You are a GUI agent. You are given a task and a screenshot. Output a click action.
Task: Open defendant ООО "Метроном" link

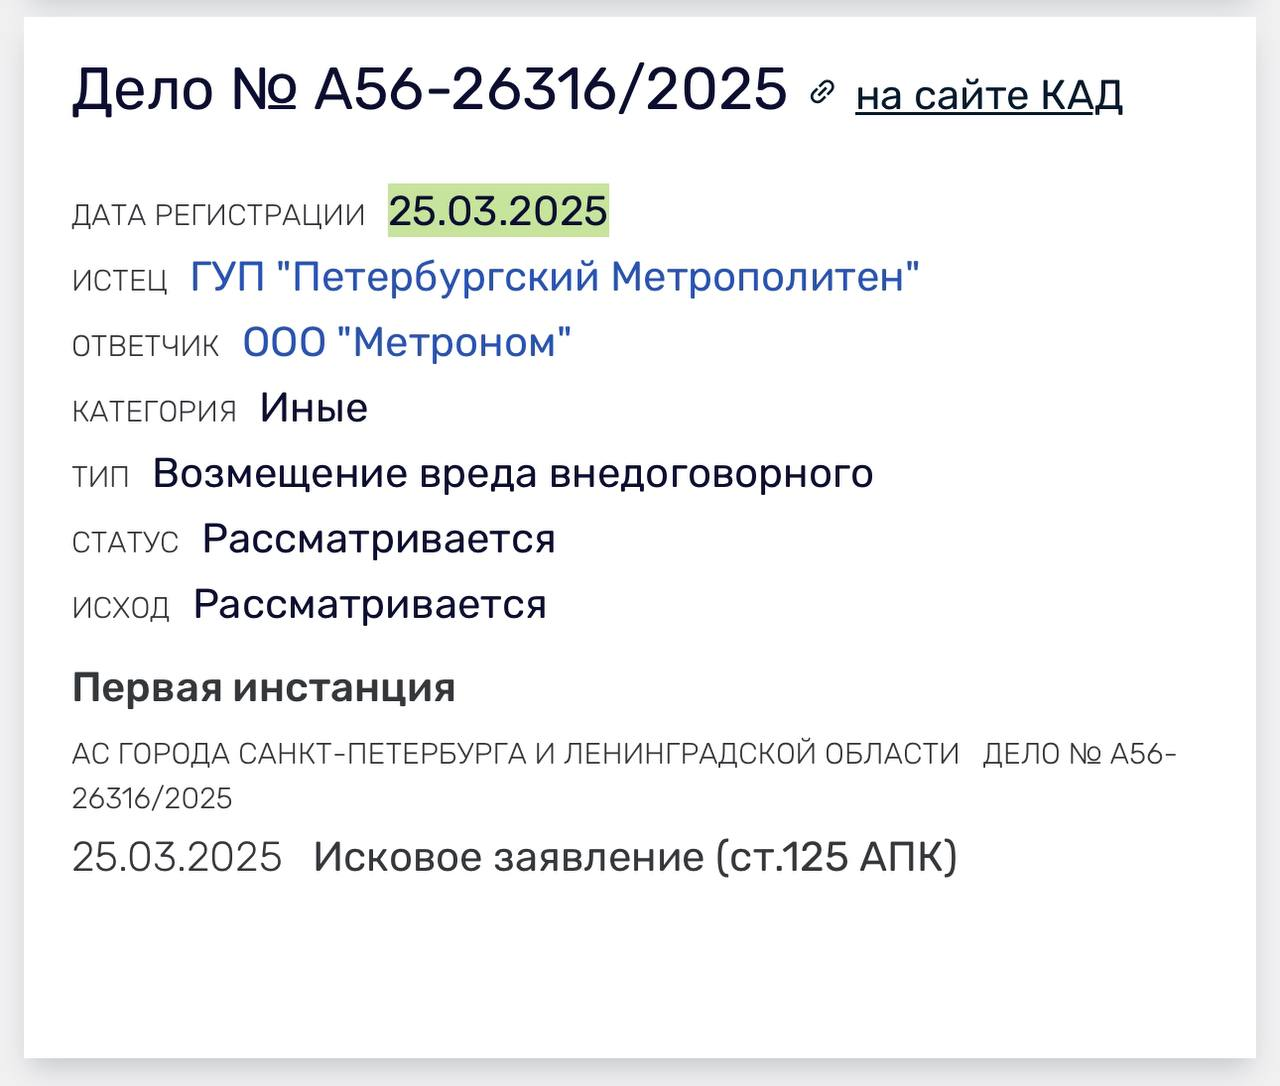pyautogui.click(x=407, y=342)
